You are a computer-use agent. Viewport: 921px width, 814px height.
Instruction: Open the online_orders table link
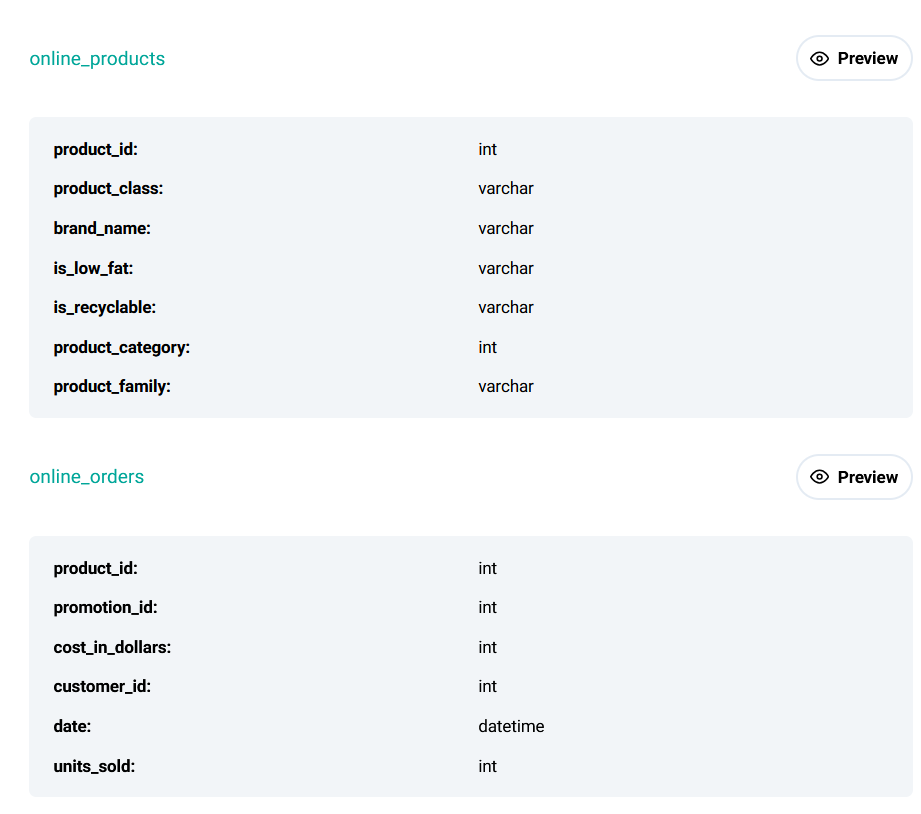(87, 477)
